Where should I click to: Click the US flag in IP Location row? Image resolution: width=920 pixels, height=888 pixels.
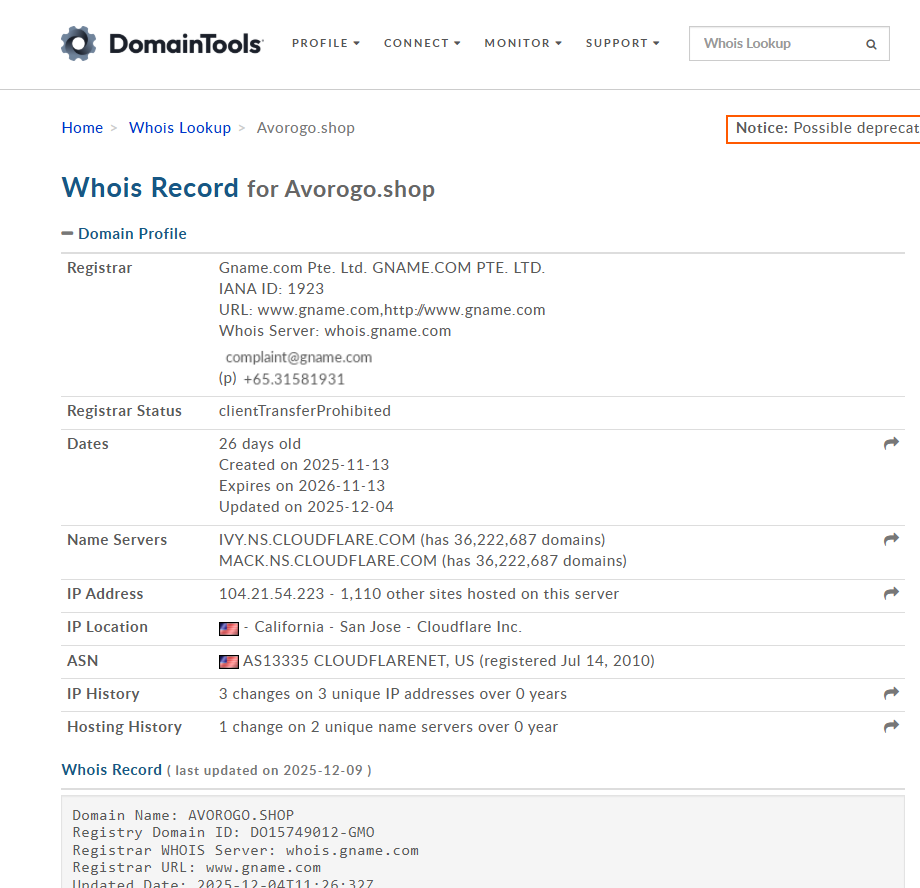click(x=229, y=628)
